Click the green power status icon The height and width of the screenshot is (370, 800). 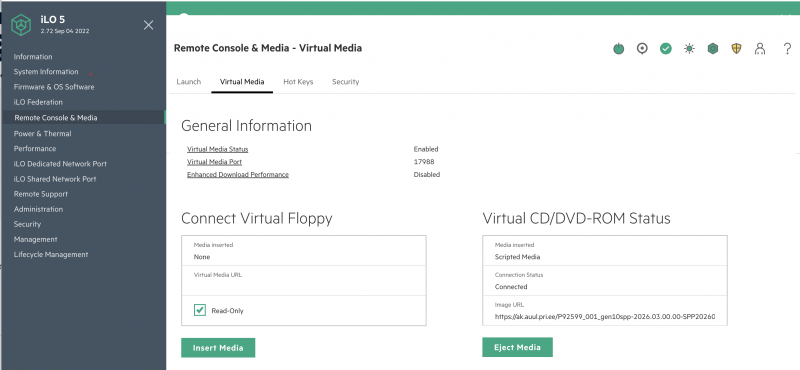pos(618,49)
